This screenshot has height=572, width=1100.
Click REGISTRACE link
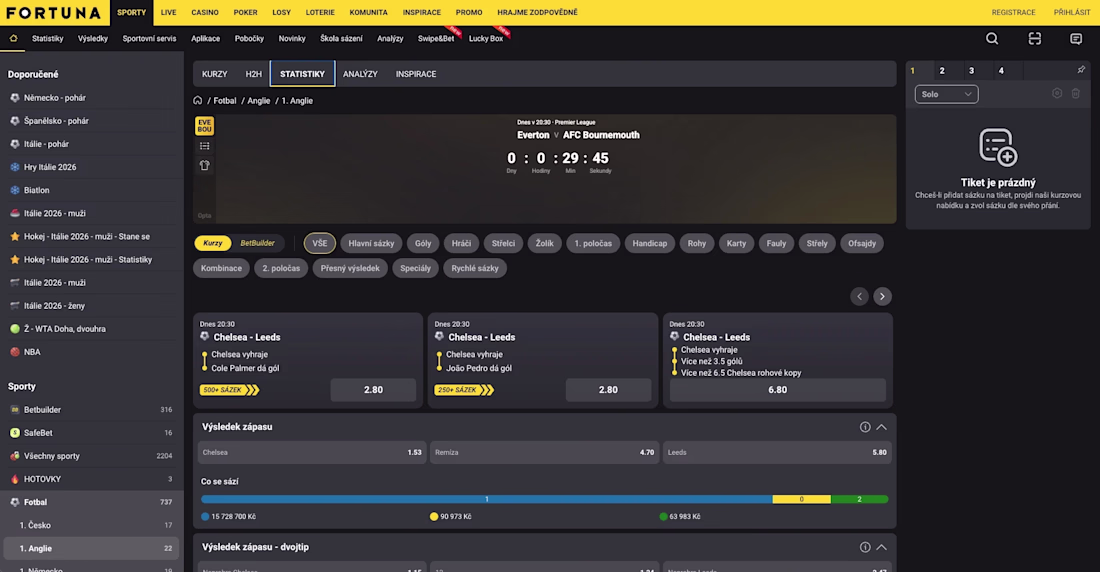1013,13
